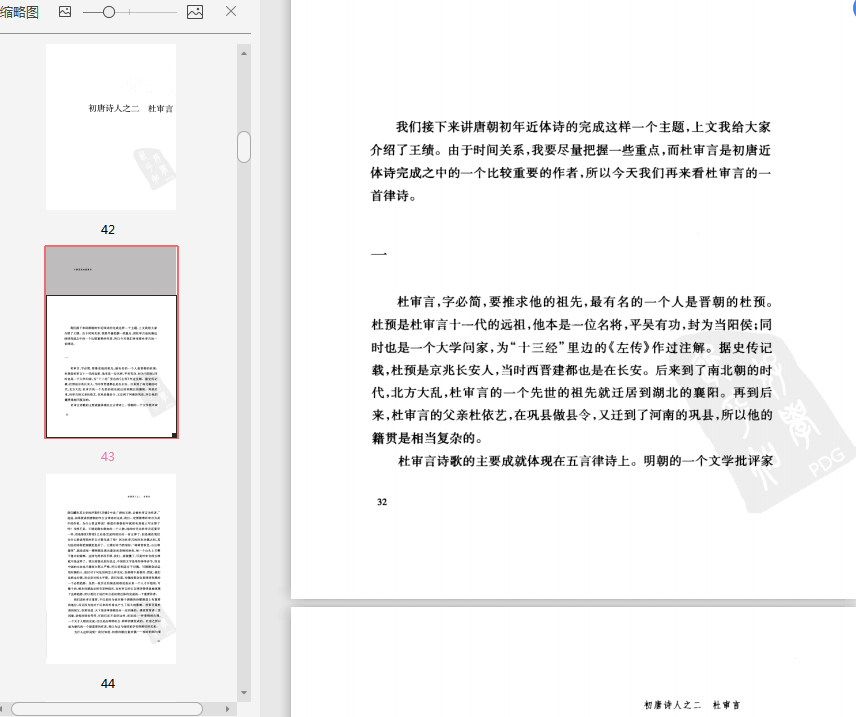Click thumbnail panel scroll up arrow
The width and height of the screenshot is (856, 717).
pyautogui.click(x=244, y=54)
